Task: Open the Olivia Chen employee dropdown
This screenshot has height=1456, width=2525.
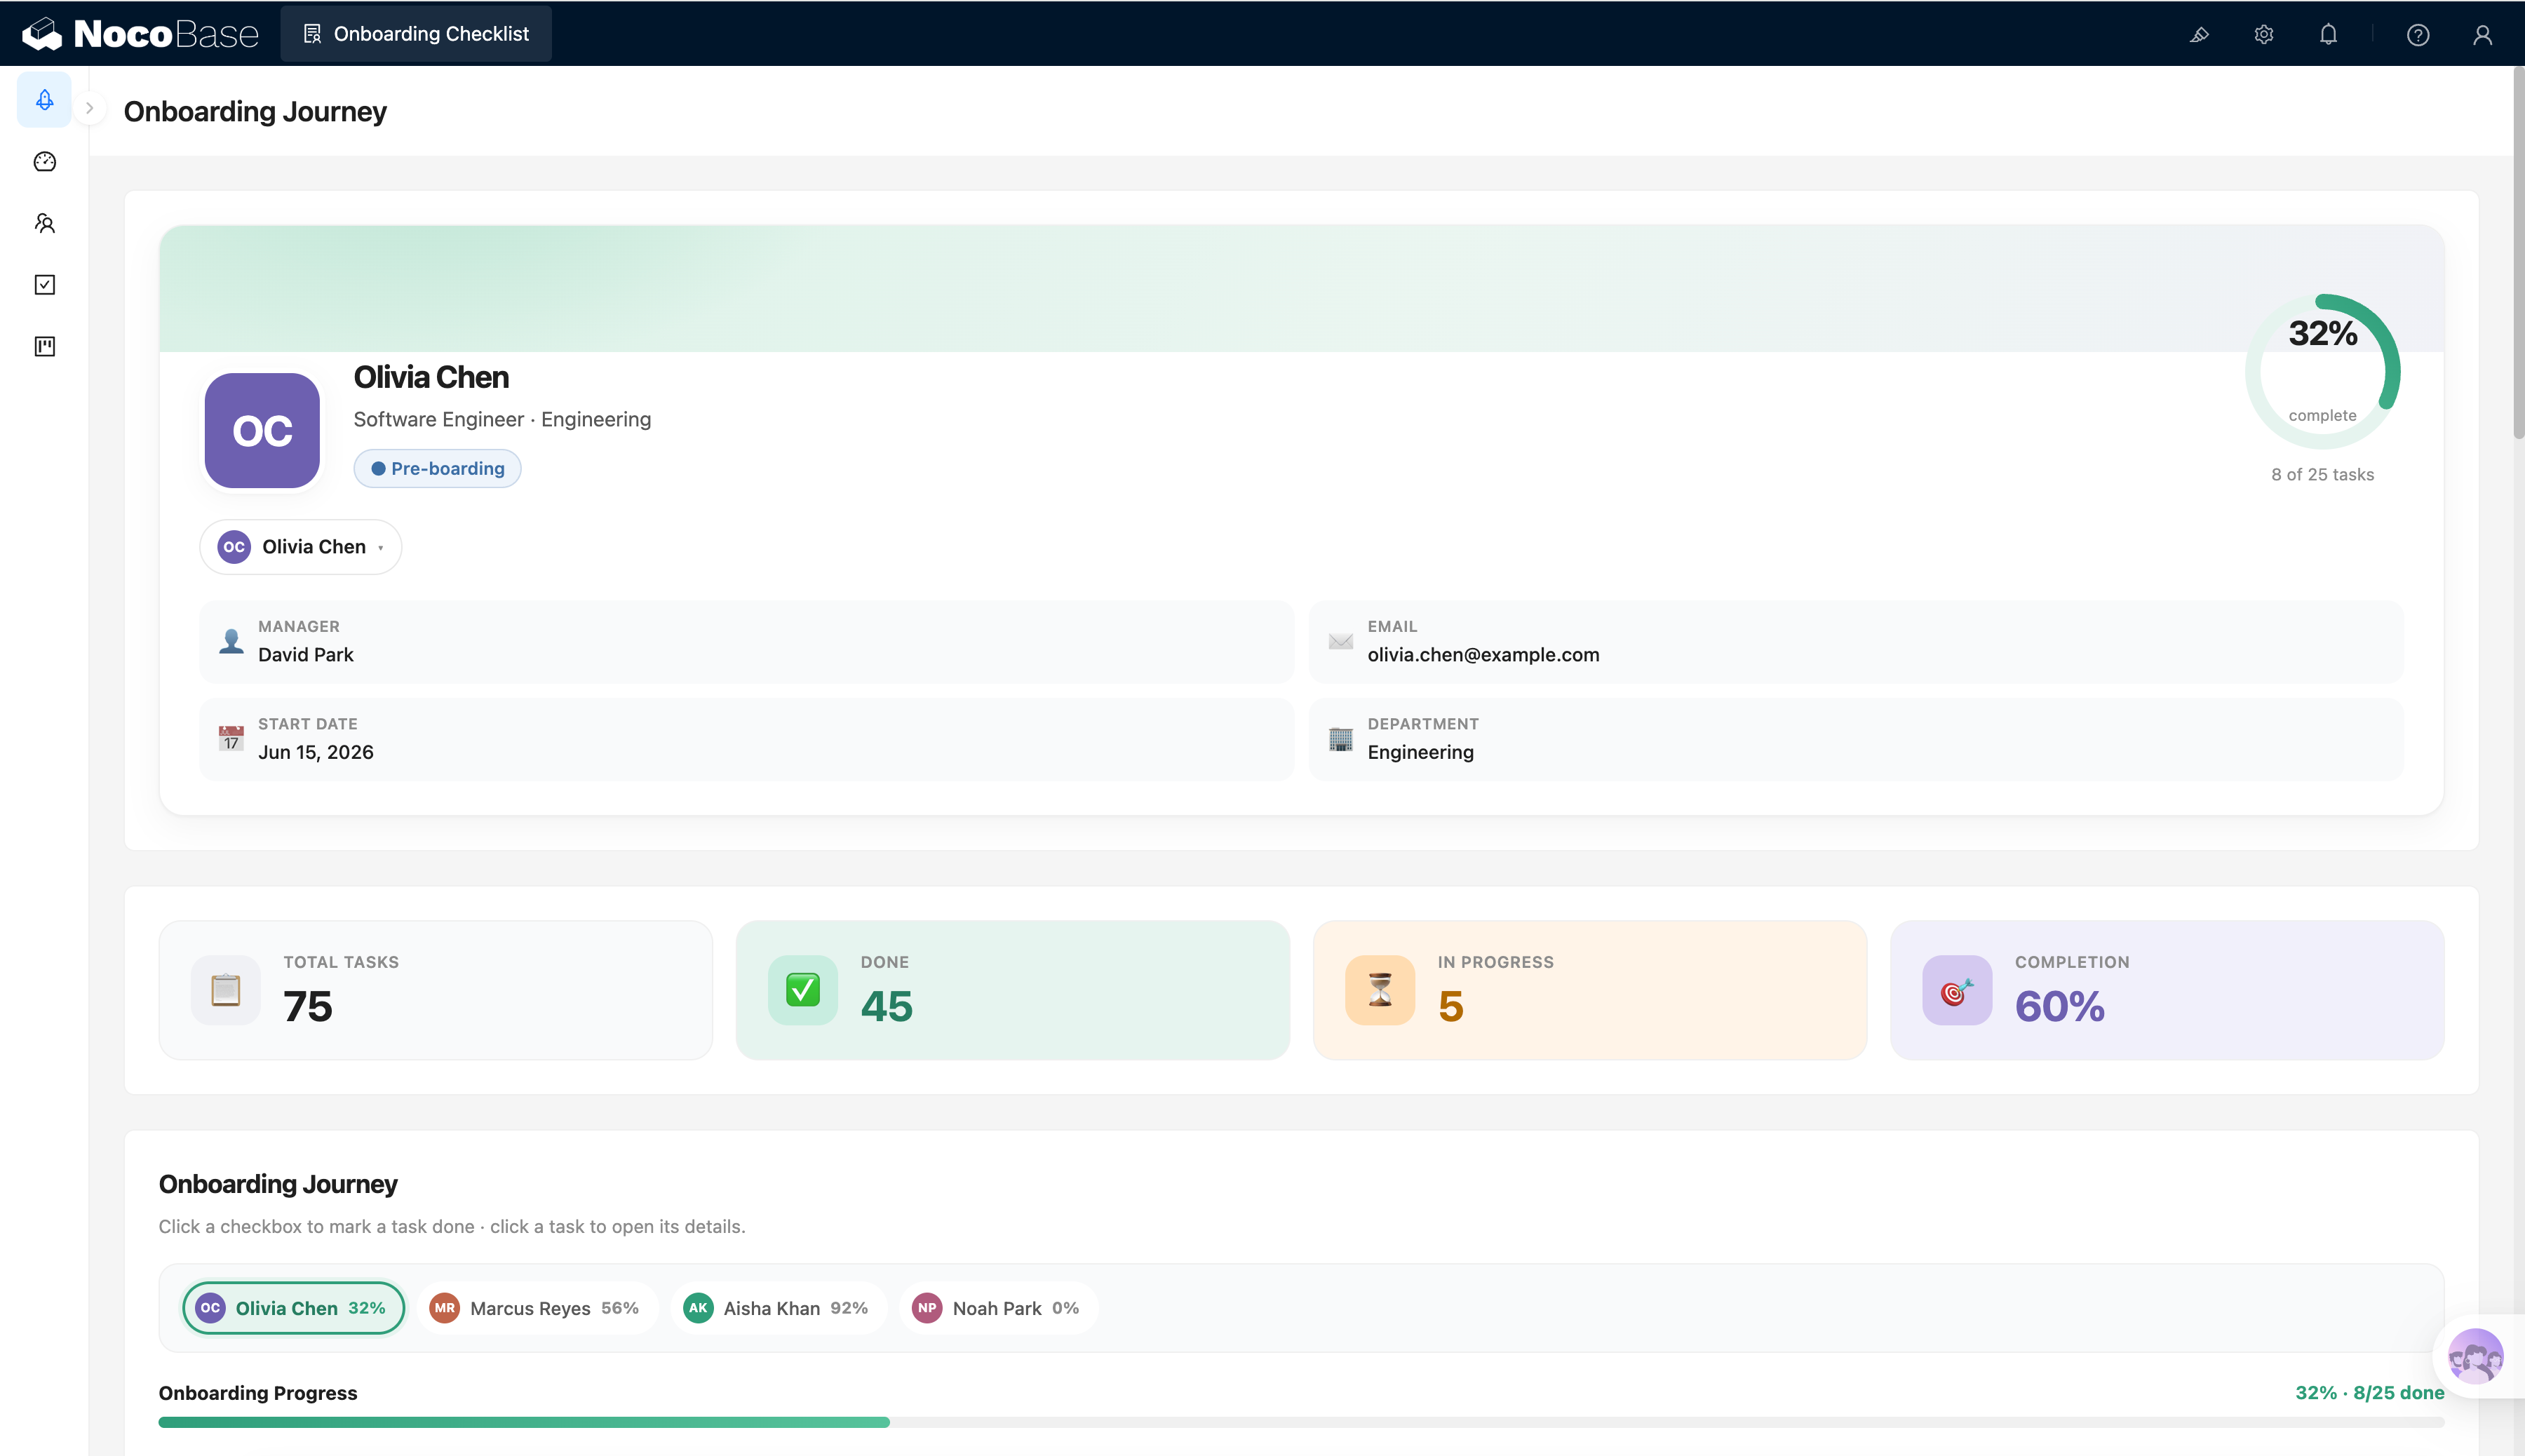Action: pos(301,547)
